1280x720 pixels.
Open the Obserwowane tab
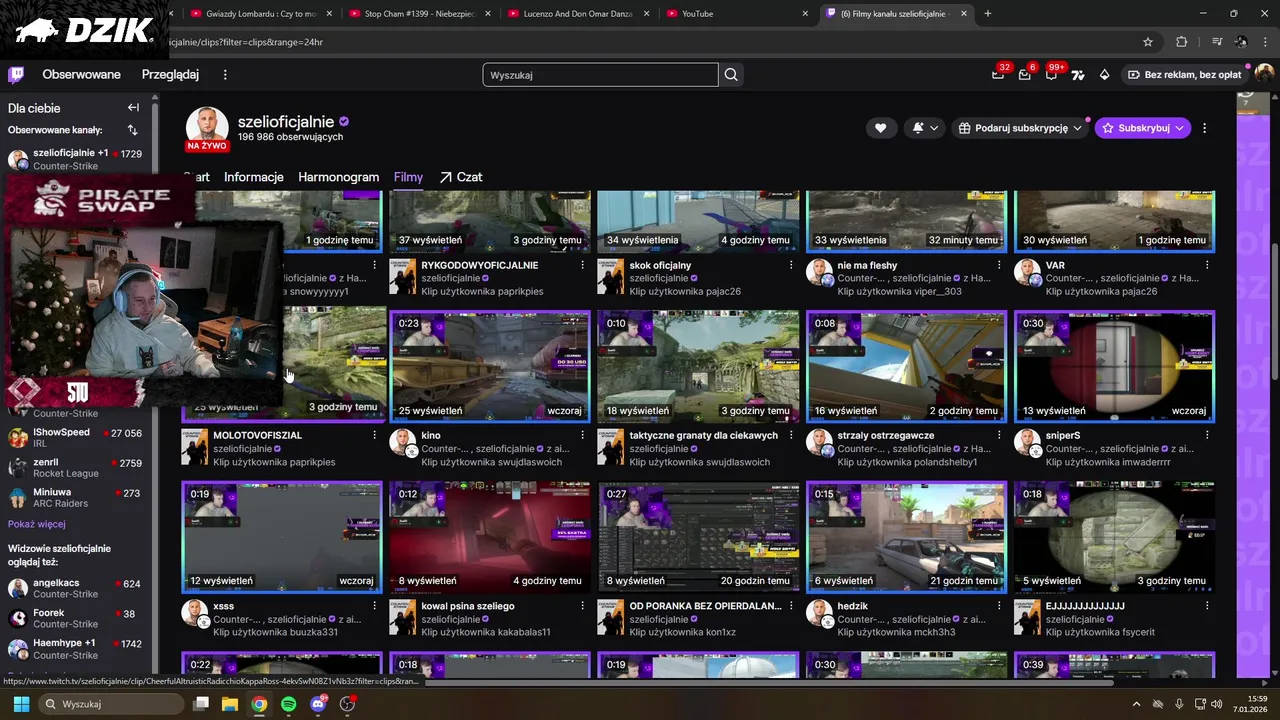point(81,75)
